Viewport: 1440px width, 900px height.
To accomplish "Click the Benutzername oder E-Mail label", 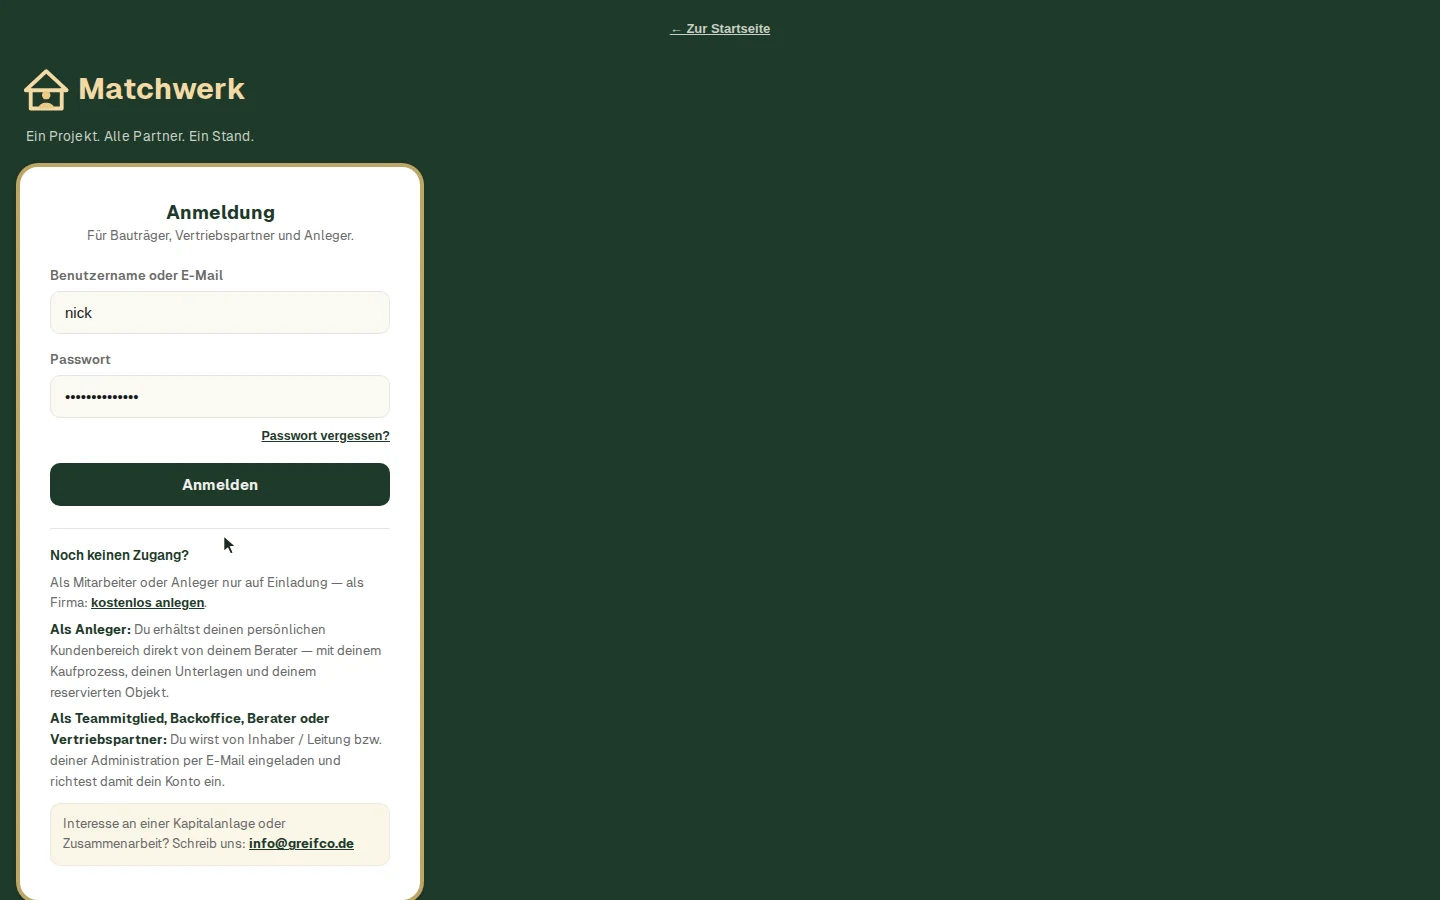I will coord(136,275).
